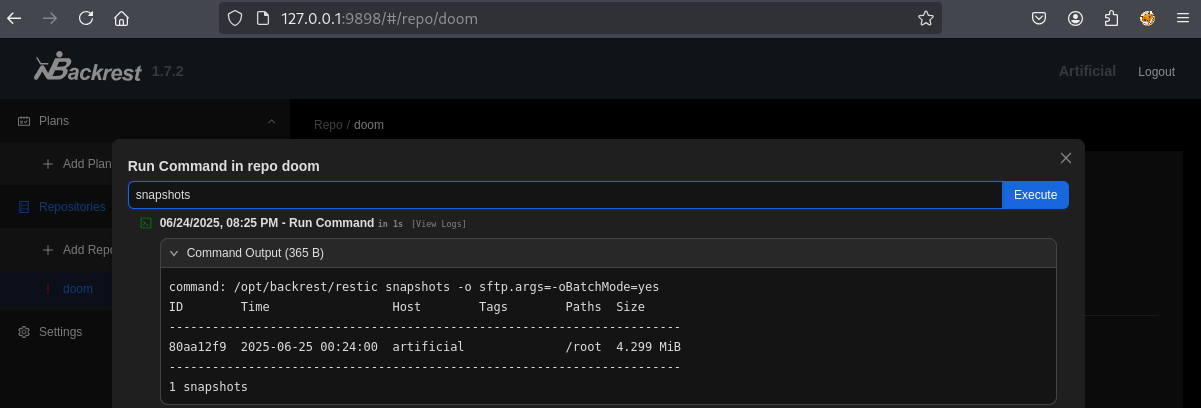The width and height of the screenshot is (1201, 408).
Task: Click the Plans calendar icon
Action: point(25,121)
